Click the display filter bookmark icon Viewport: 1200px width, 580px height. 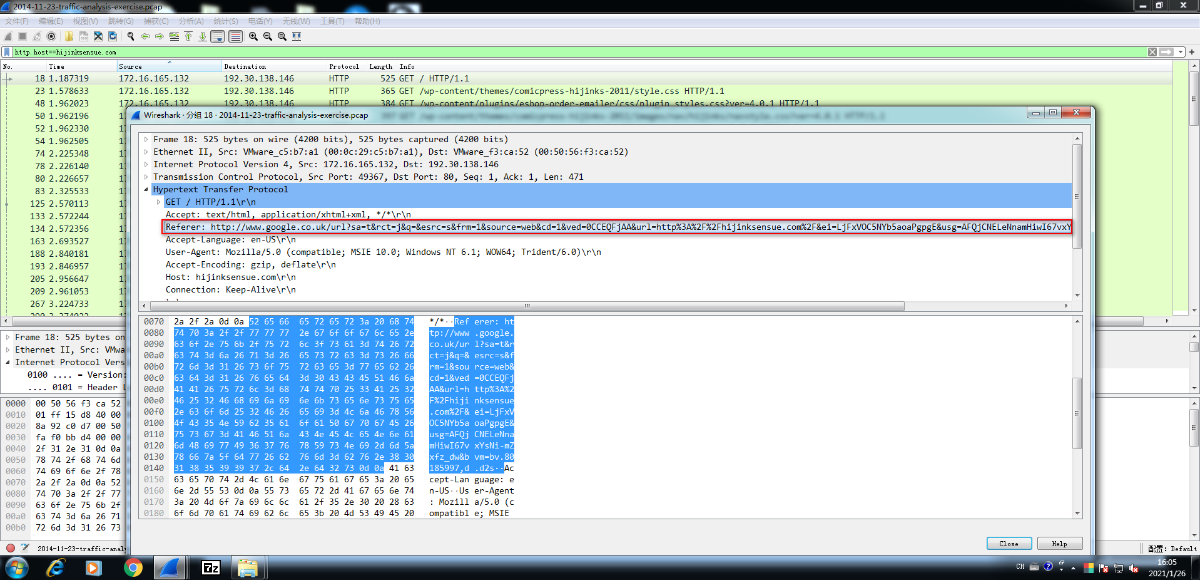[x=7, y=52]
